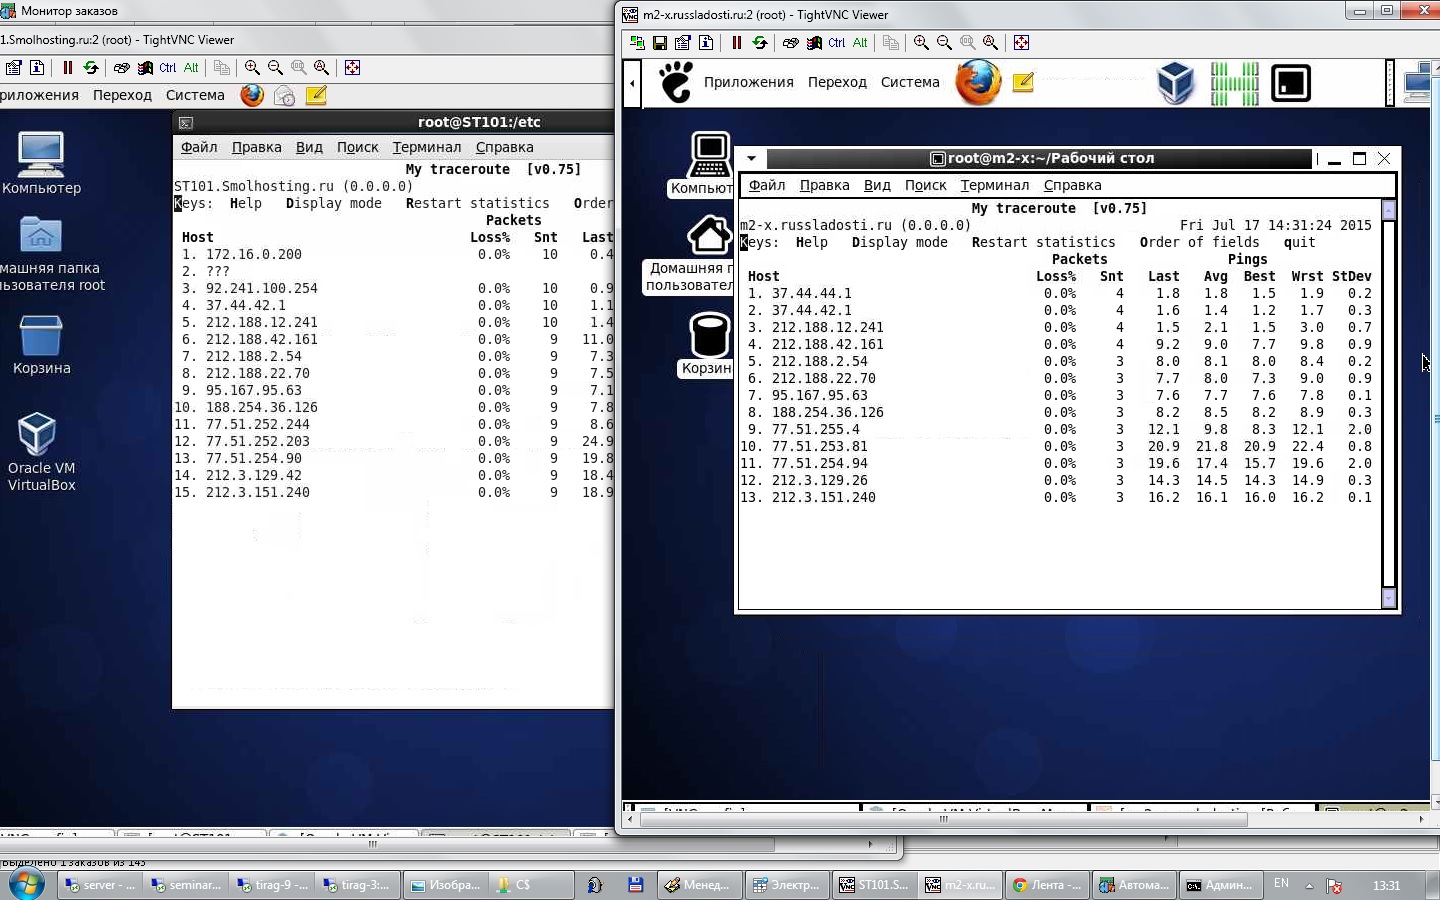This screenshot has height=900, width=1440.
Task: Click New connection icon in m2-x VNC toolbar
Action: [637, 43]
